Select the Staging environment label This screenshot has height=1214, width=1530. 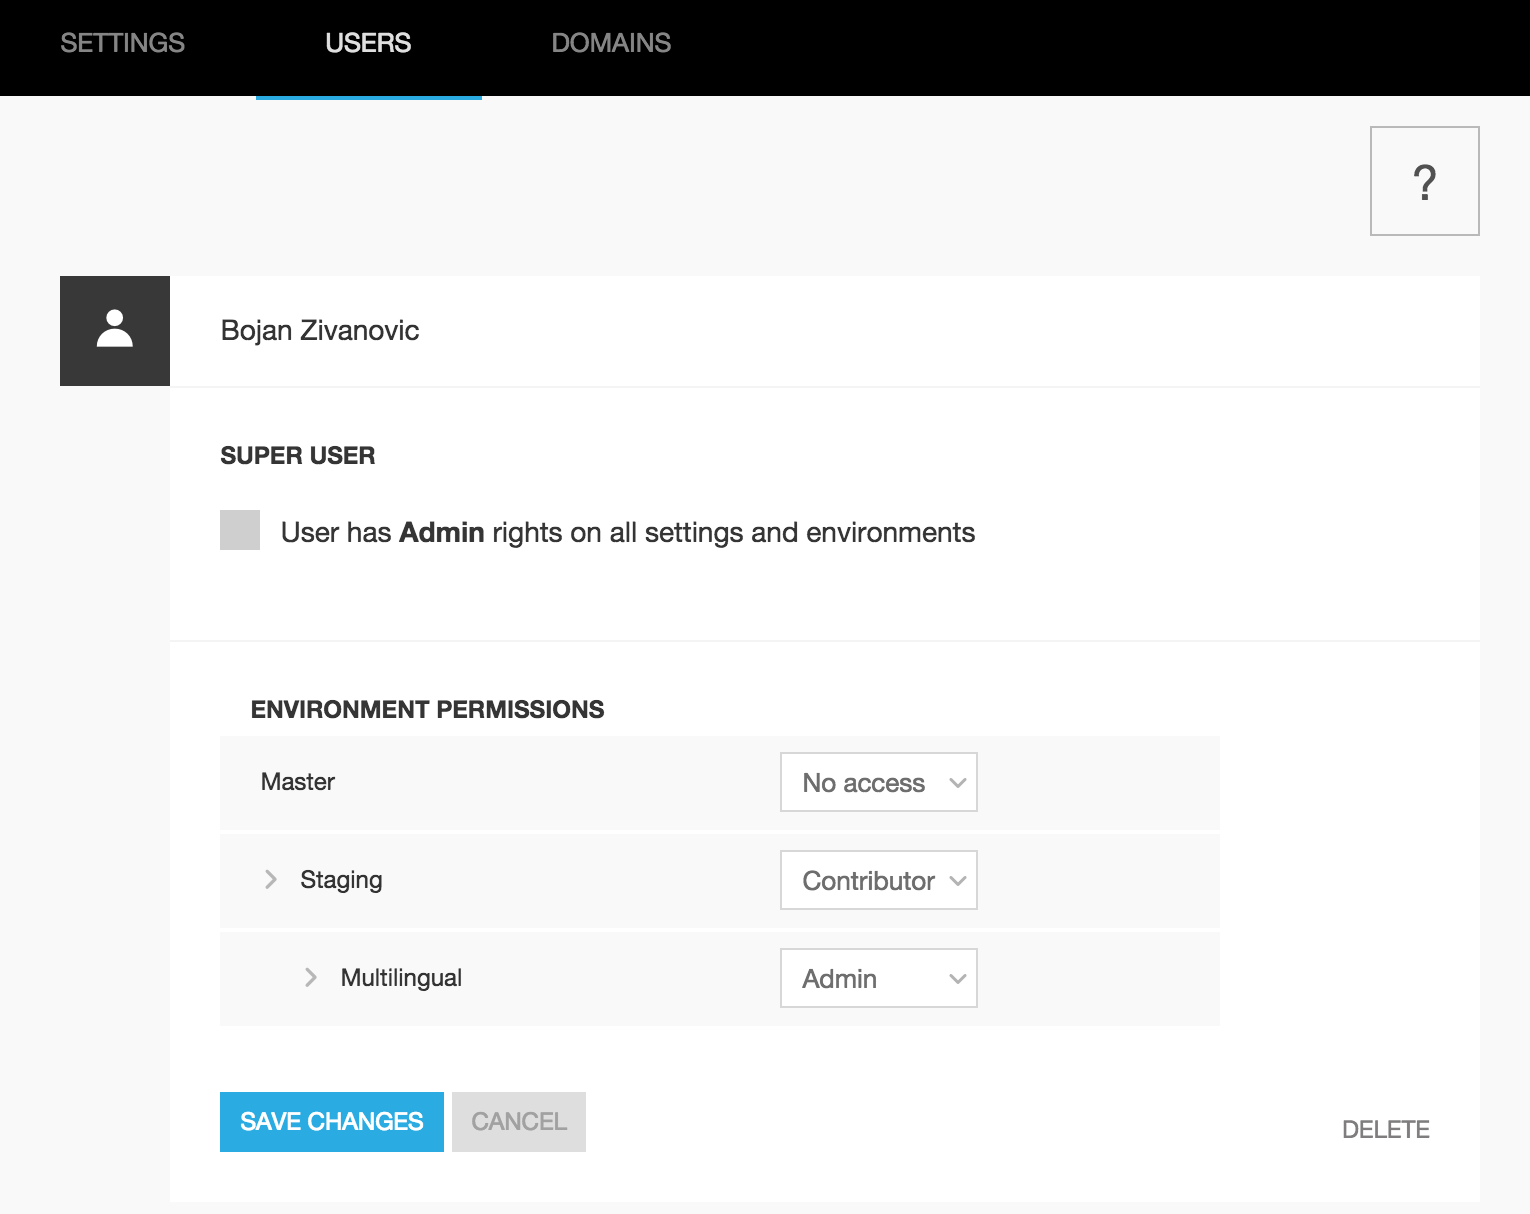(x=341, y=880)
